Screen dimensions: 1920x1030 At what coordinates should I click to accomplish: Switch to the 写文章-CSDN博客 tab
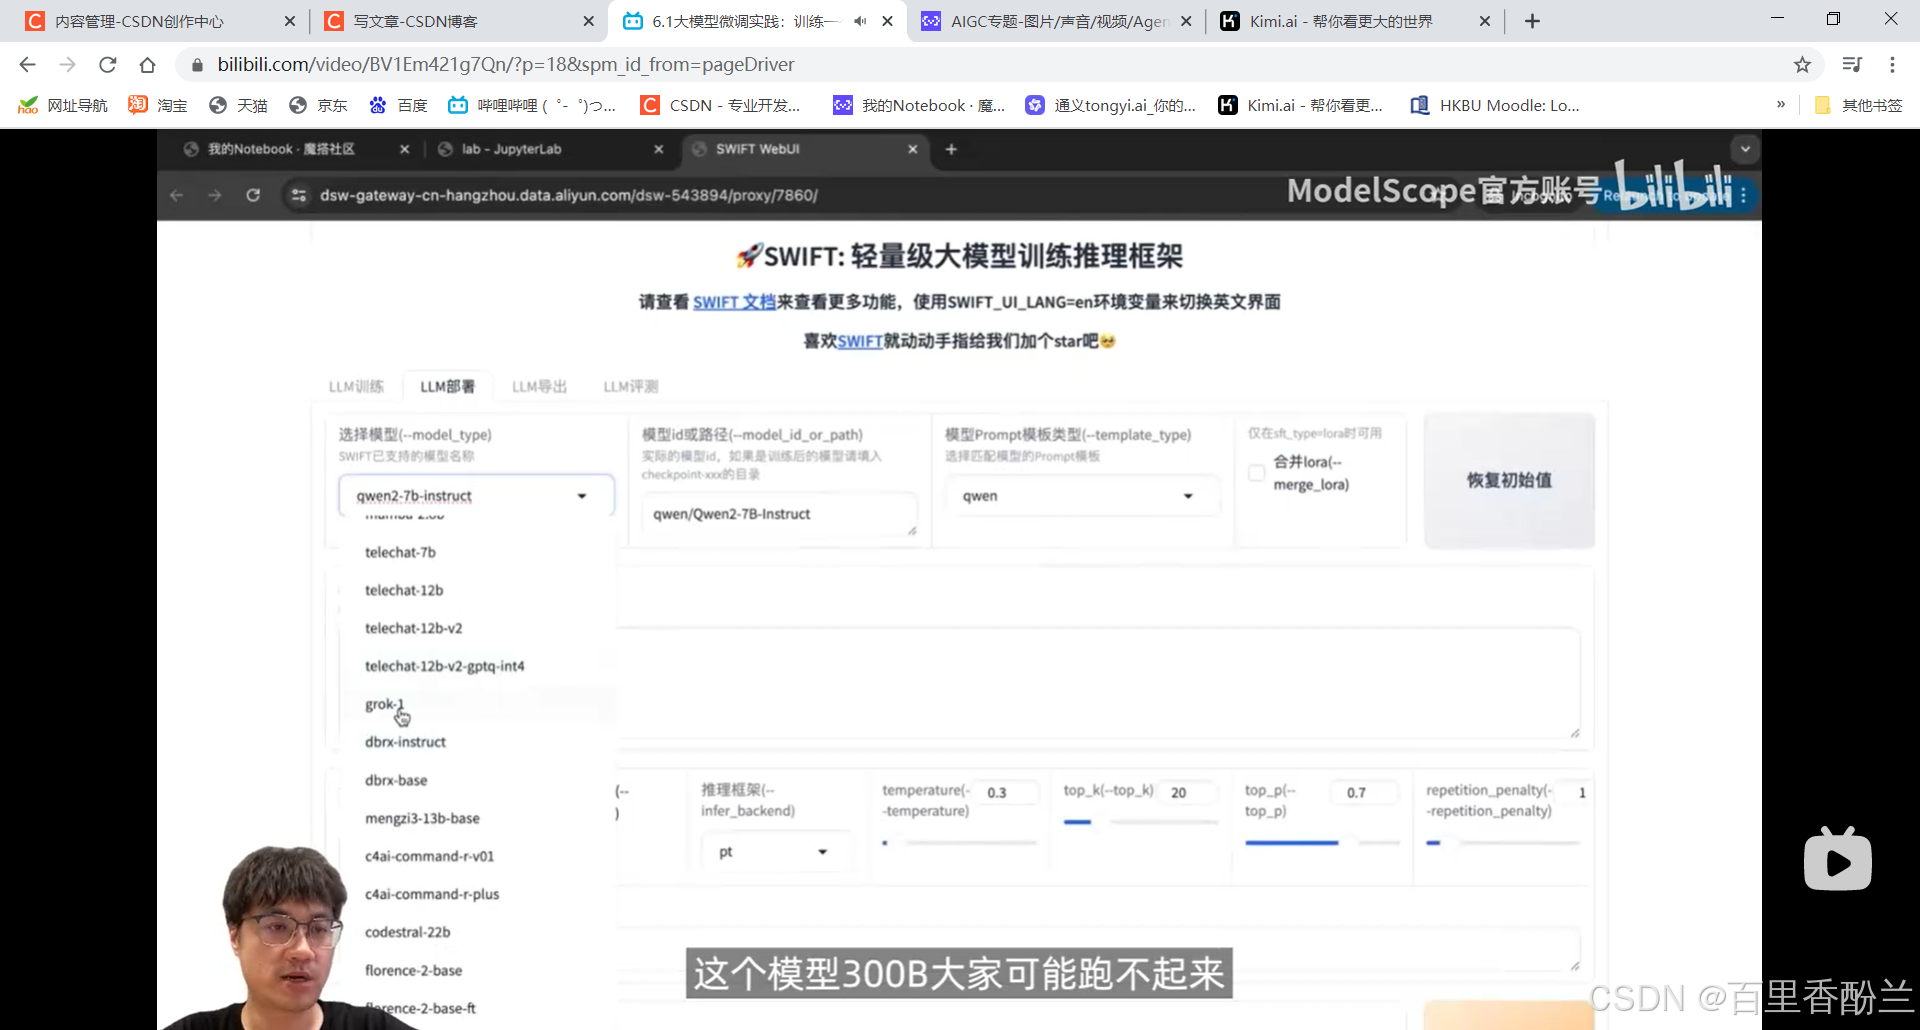458,21
